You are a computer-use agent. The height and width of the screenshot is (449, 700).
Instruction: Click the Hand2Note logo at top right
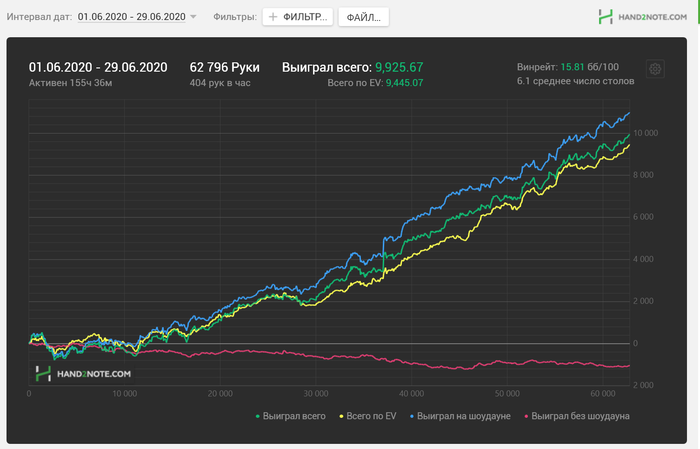pos(642,17)
